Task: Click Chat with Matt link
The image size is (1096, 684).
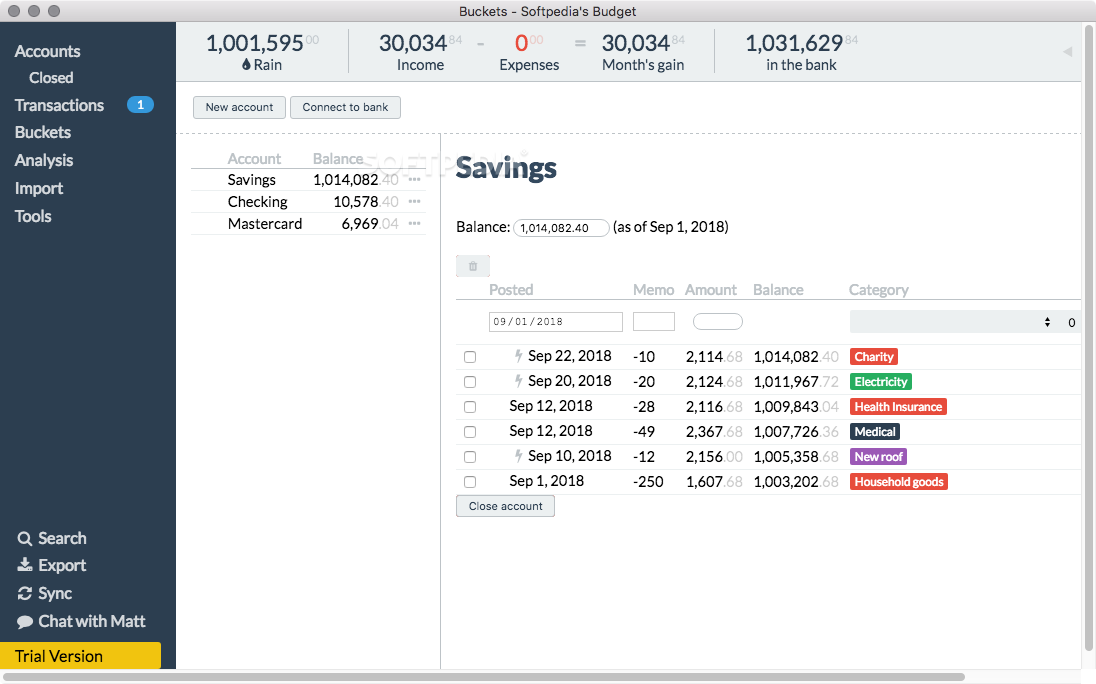Action: click(92, 621)
